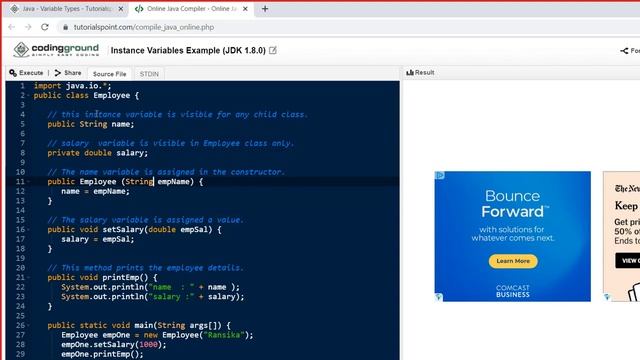The image size is (640, 360).
Task: Reload the page with refresh icon
Action: (44, 27)
